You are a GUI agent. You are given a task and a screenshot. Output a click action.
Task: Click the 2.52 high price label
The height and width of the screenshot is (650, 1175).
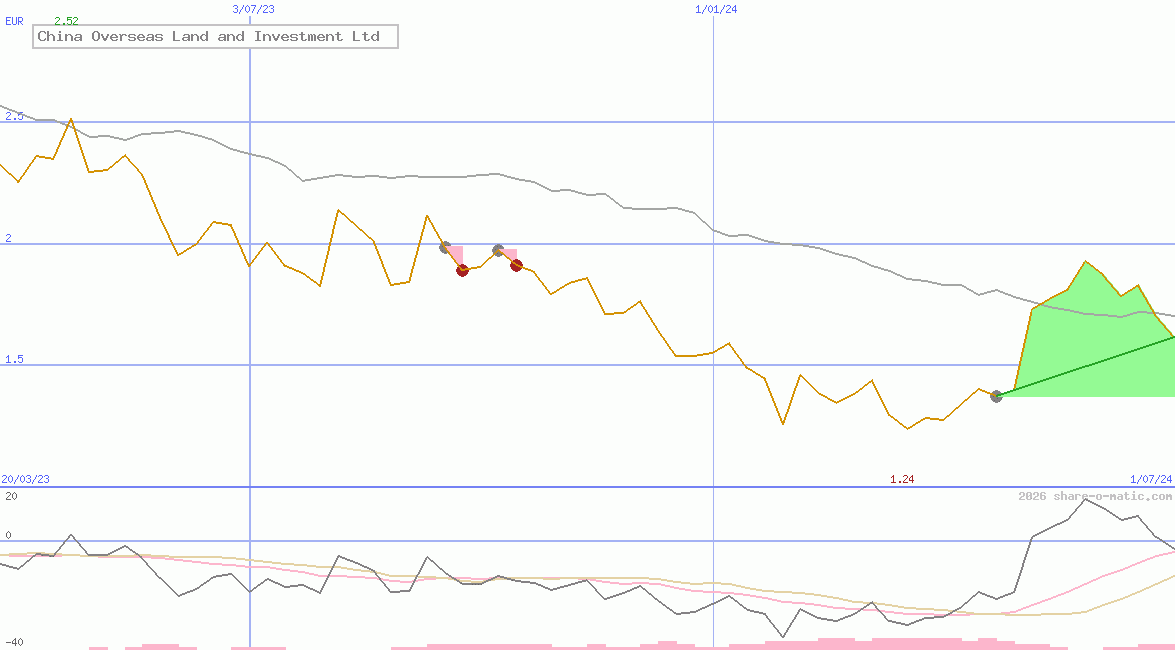coord(66,21)
